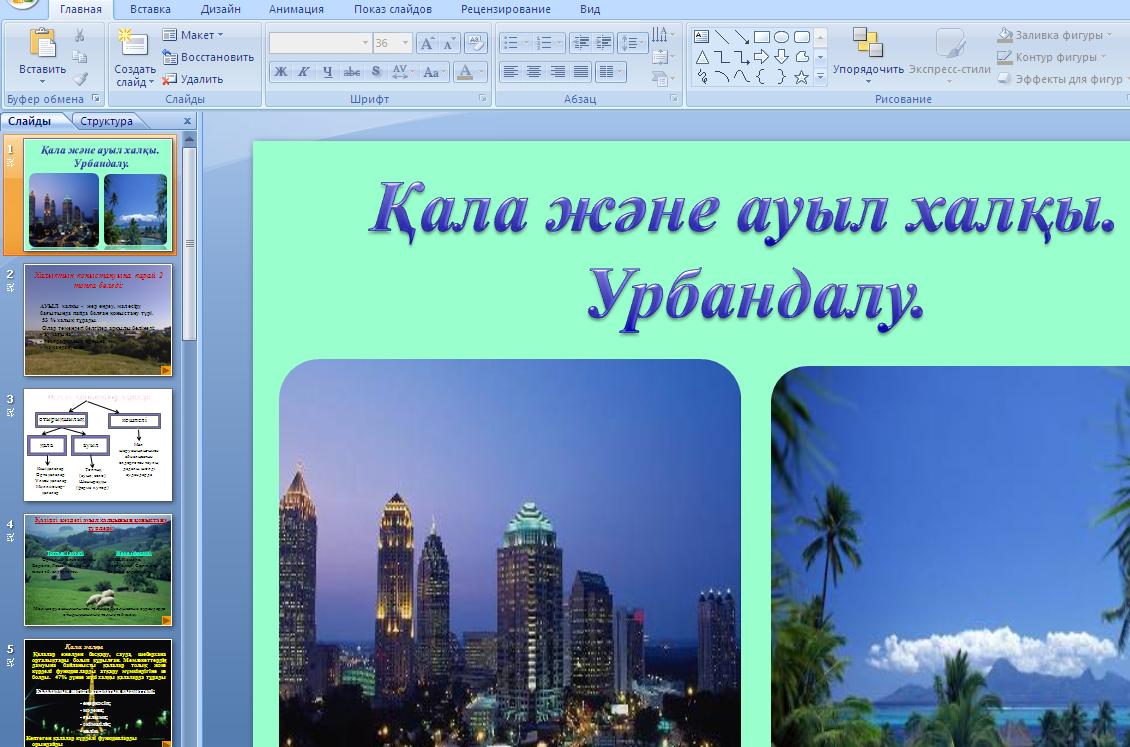Select slide 3 thumbnail with diagram
1130x747 pixels.
pos(98,444)
